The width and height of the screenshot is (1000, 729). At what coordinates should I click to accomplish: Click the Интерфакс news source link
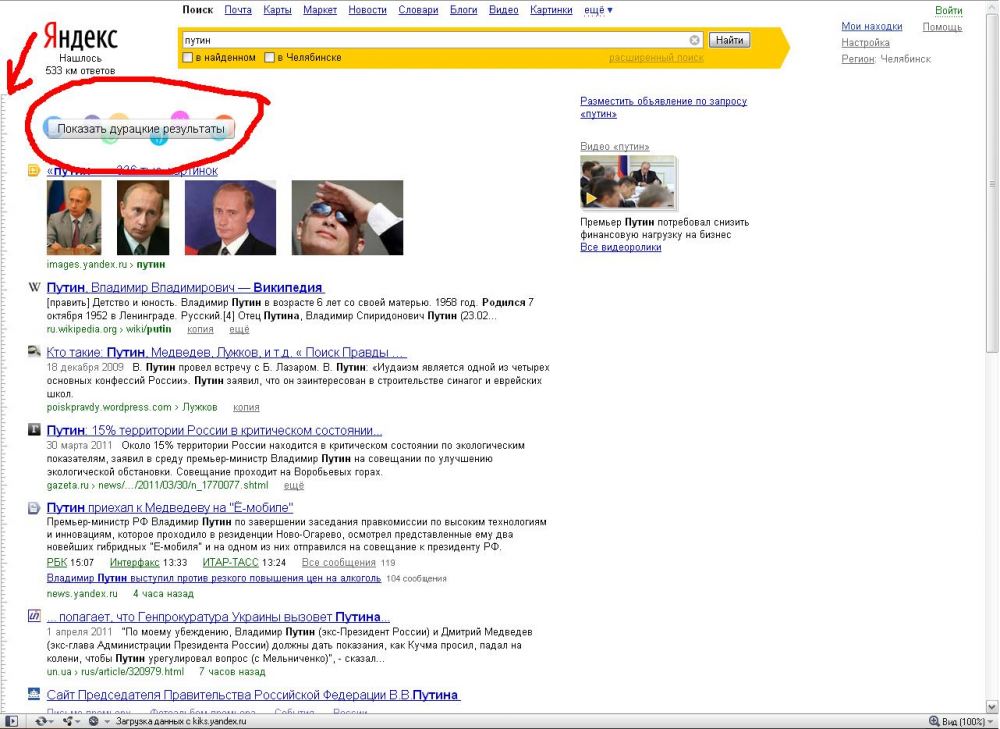[135, 563]
